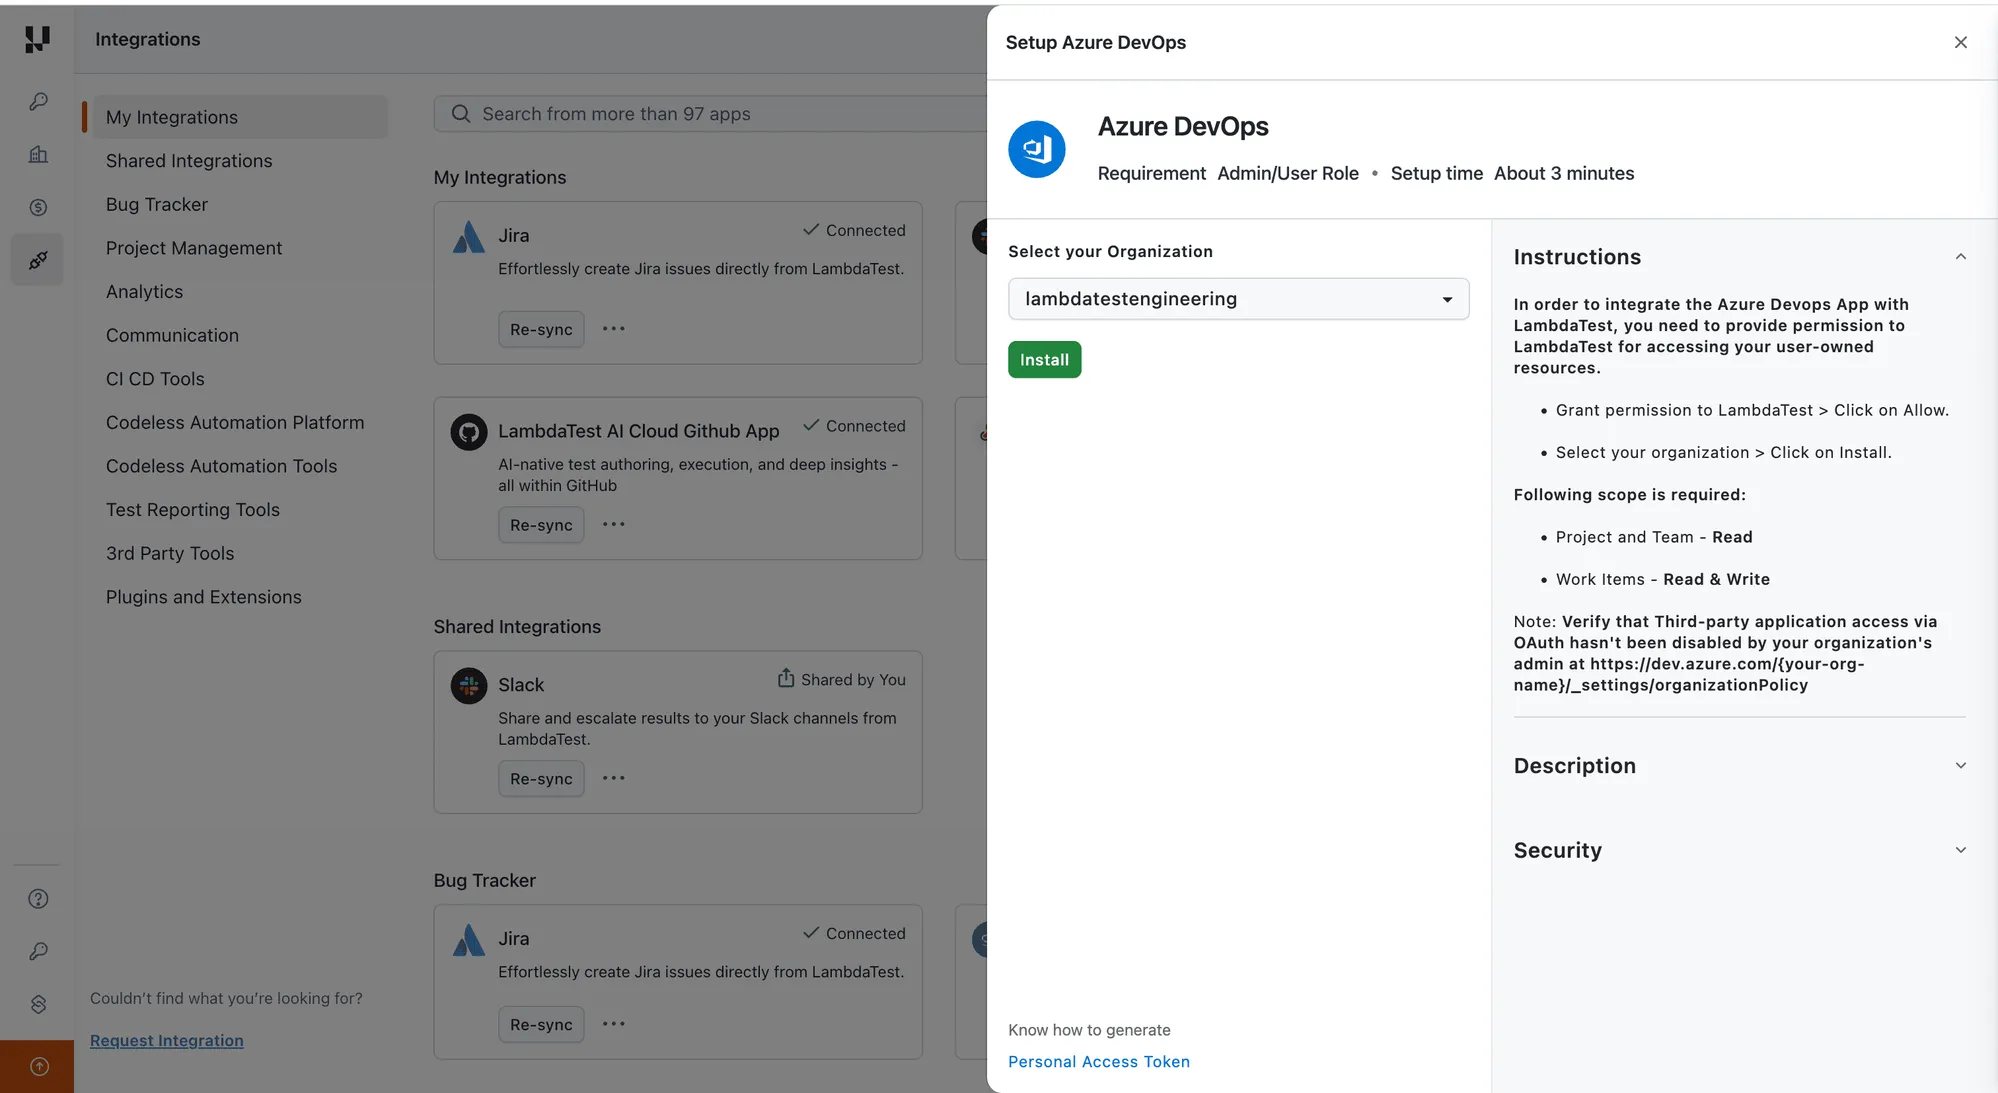Select CI CD Tools category

pyautogui.click(x=155, y=379)
